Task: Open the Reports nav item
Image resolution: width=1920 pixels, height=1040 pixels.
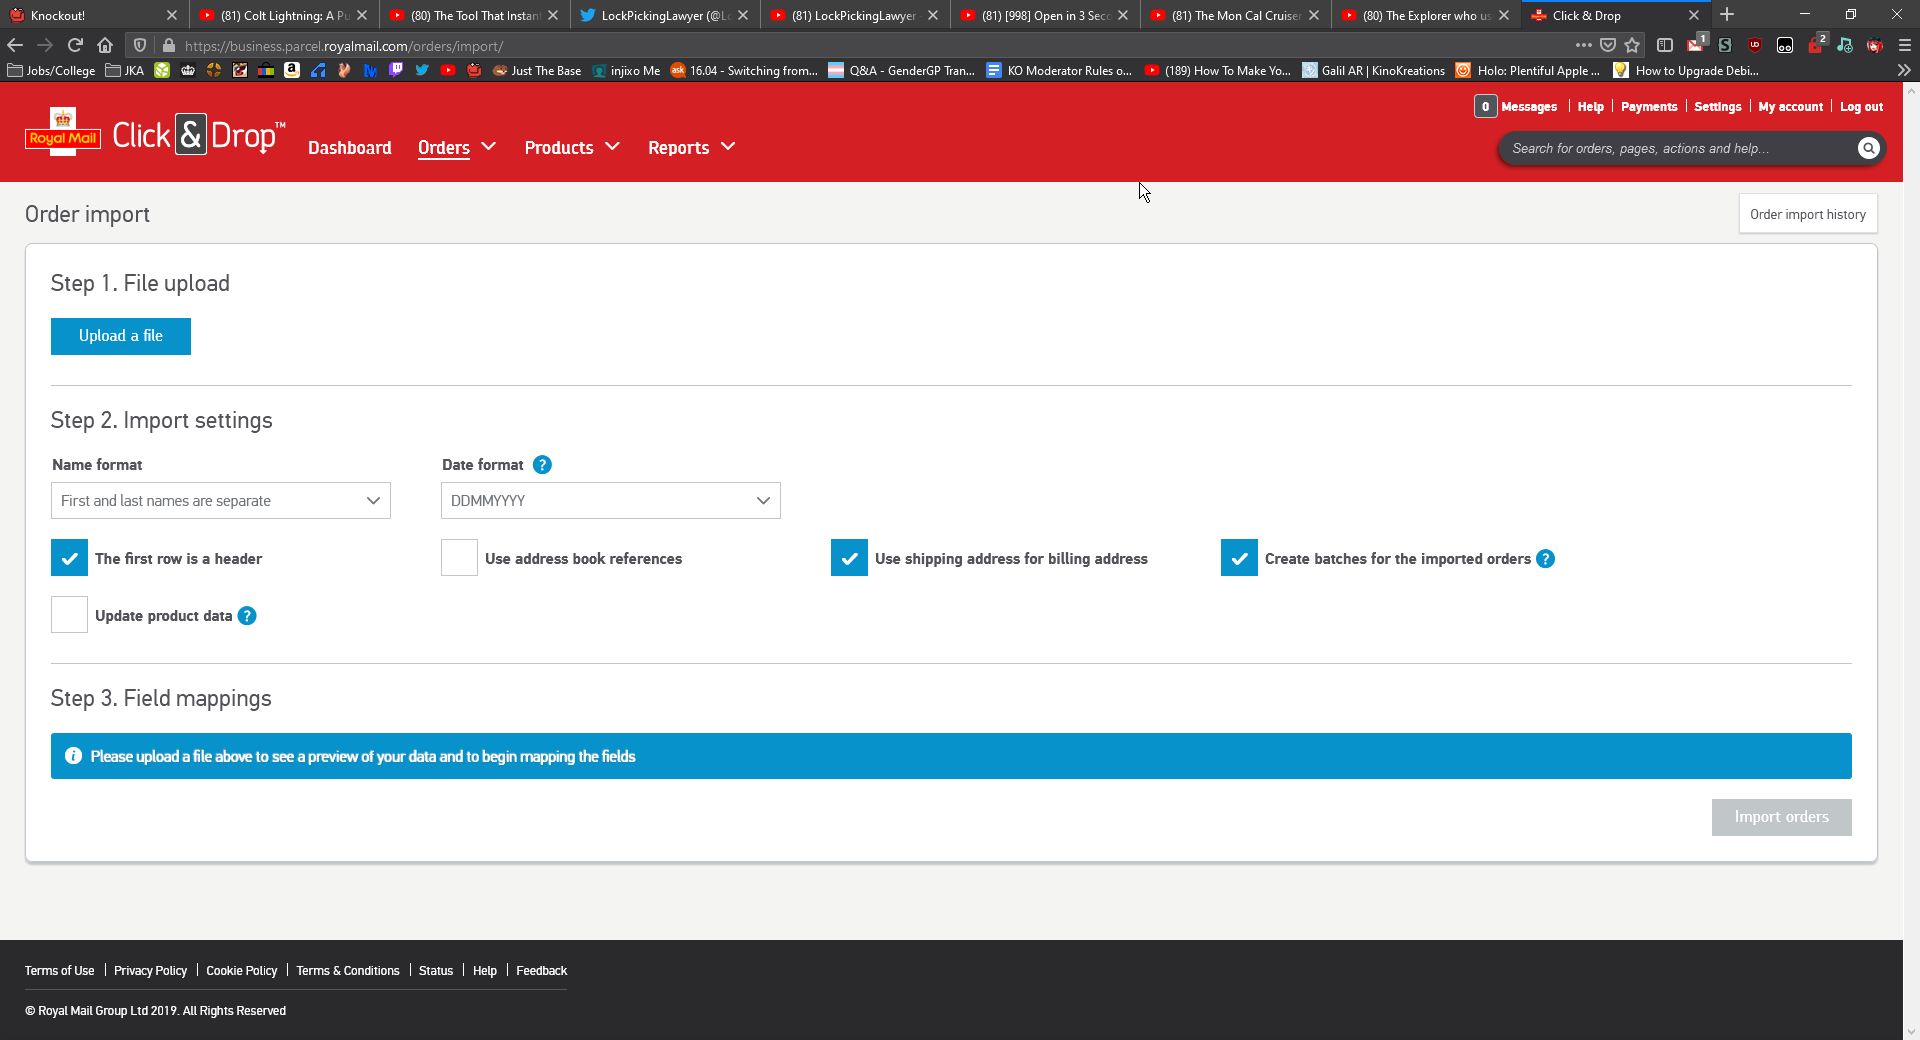Action: pos(679,148)
